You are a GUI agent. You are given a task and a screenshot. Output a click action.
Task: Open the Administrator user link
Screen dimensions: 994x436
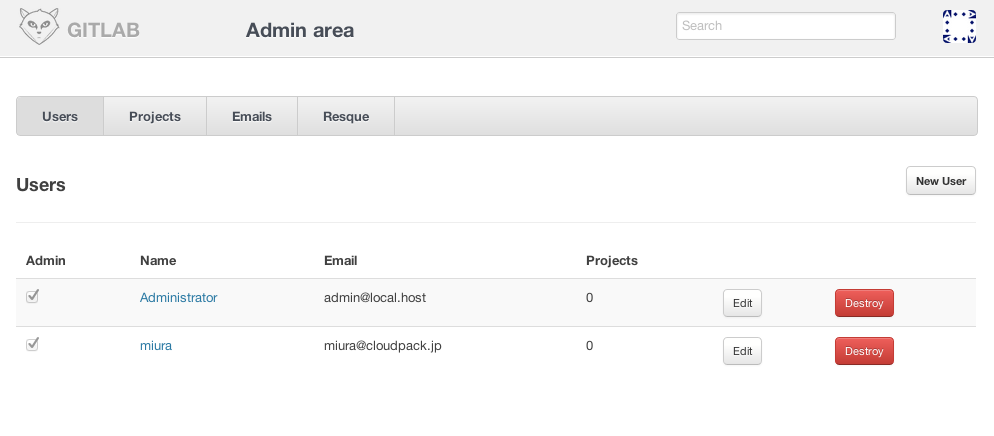[178, 298]
